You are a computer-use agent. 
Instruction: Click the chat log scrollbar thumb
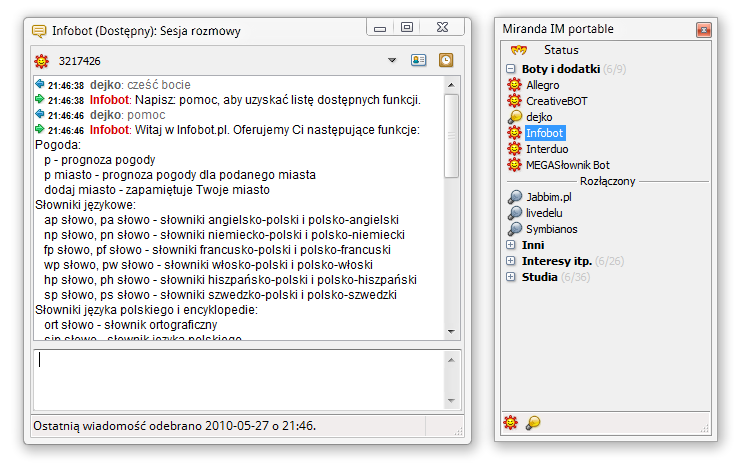click(451, 136)
